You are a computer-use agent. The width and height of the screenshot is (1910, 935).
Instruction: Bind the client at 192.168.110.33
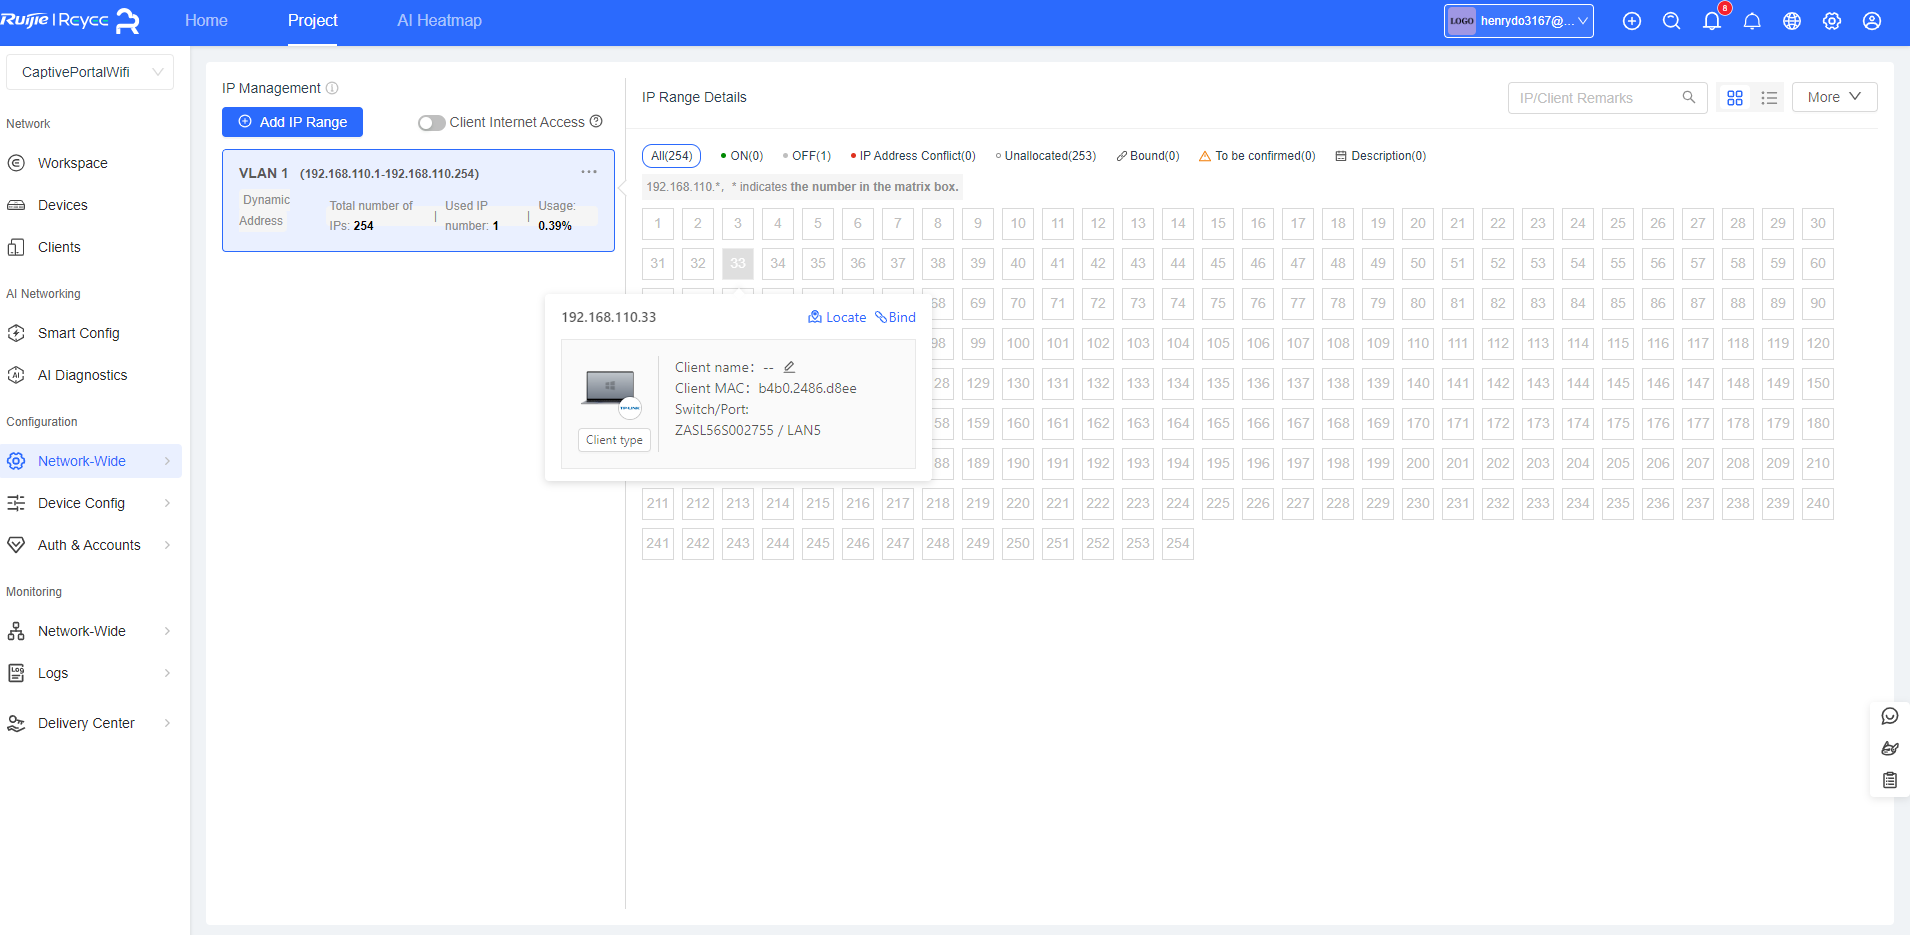pyautogui.click(x=895, y=317)
